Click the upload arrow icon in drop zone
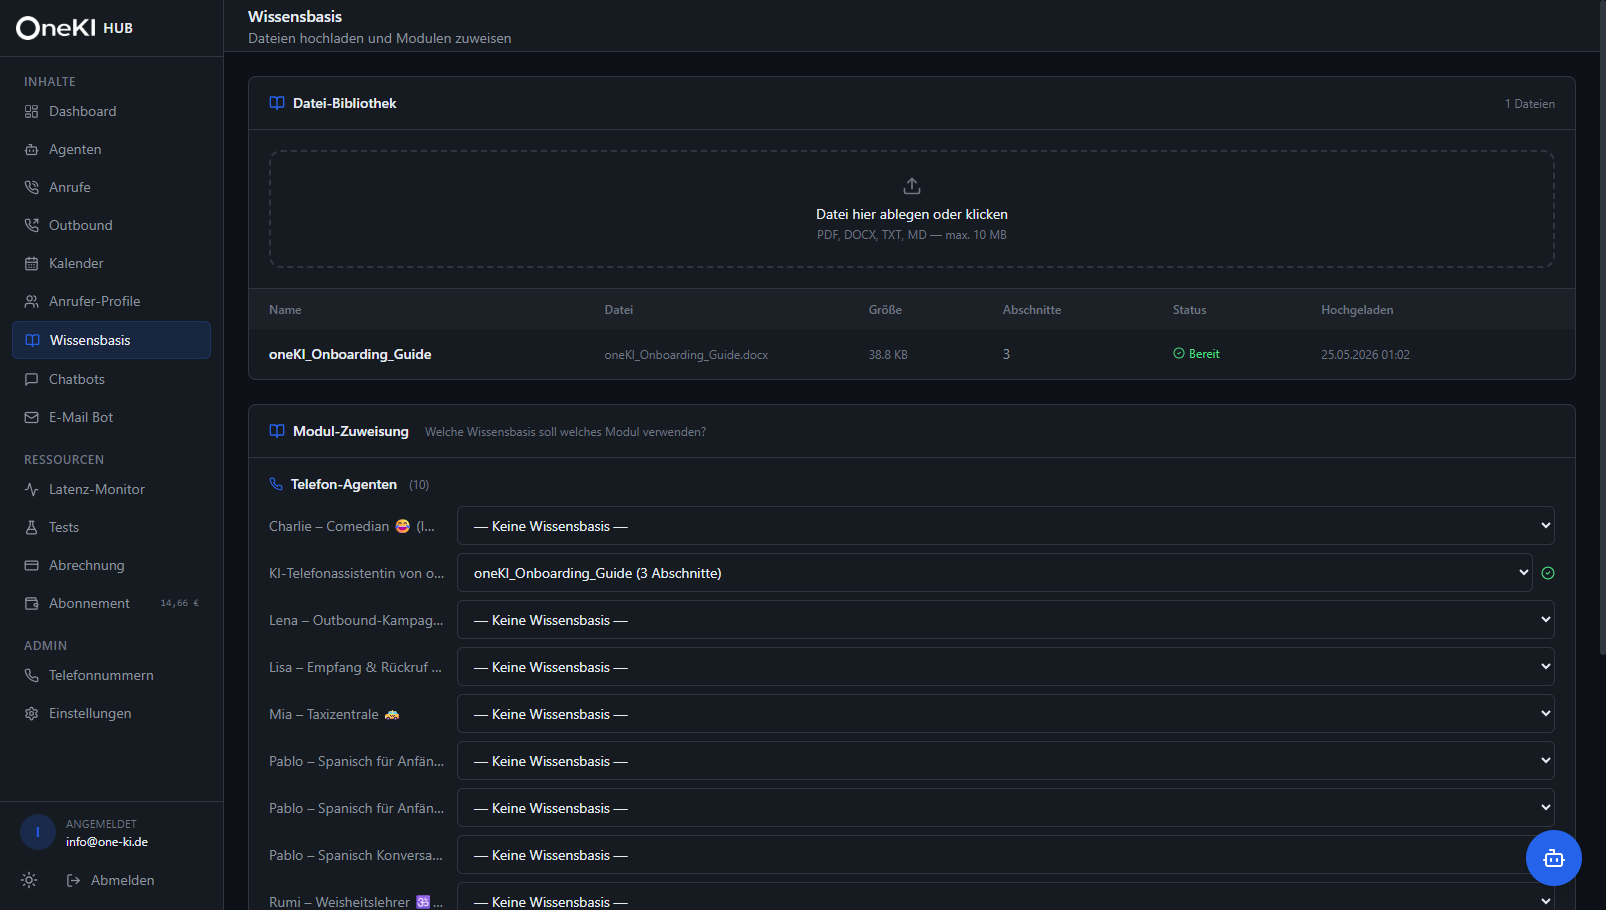 coord(912,186)
